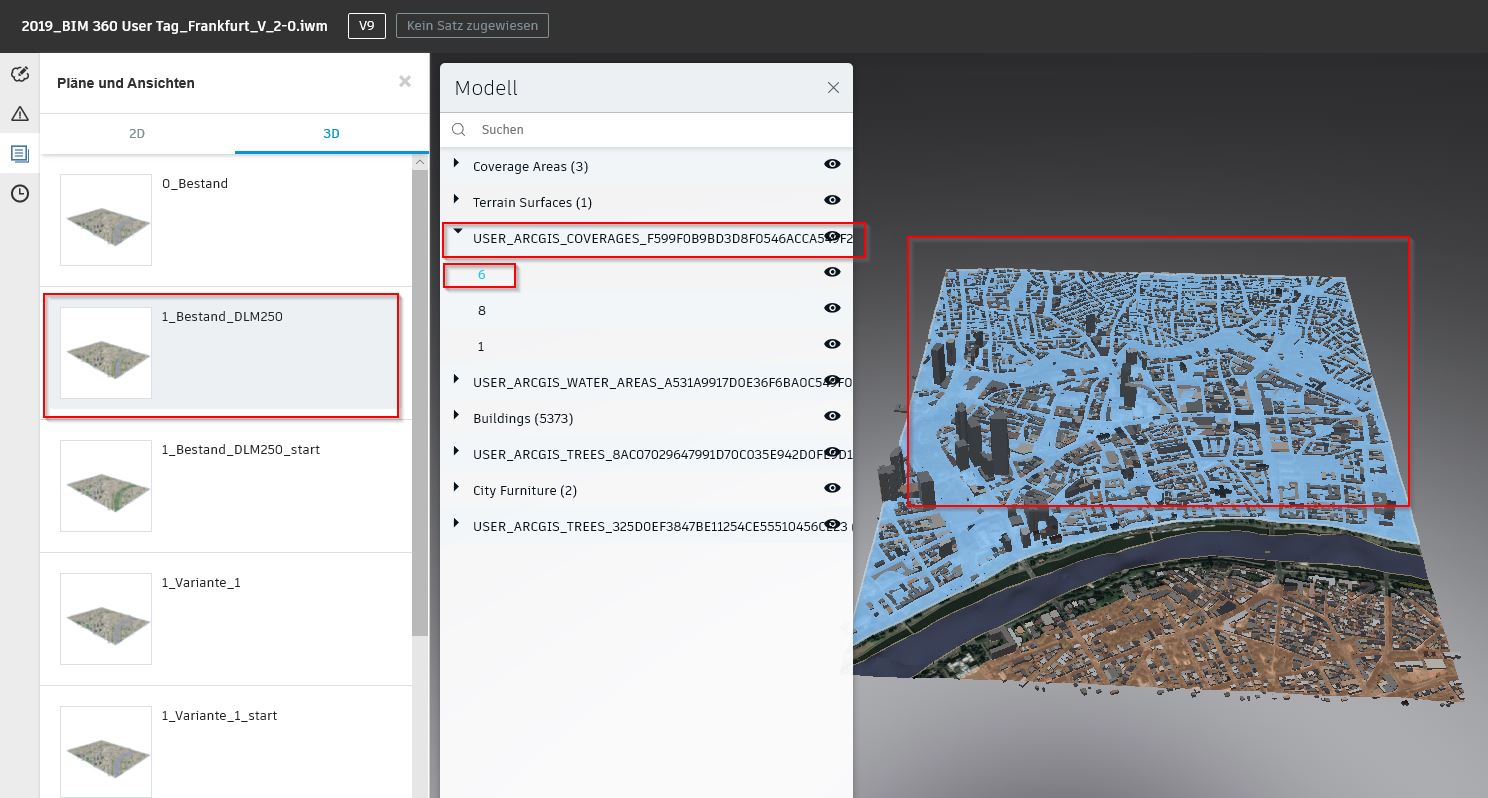The height and width of the screenshot is (798, 1488).
Task: Collapse the USER_ARCGIS_COVERAGES layer group
Action: click(x=457, y=231)
